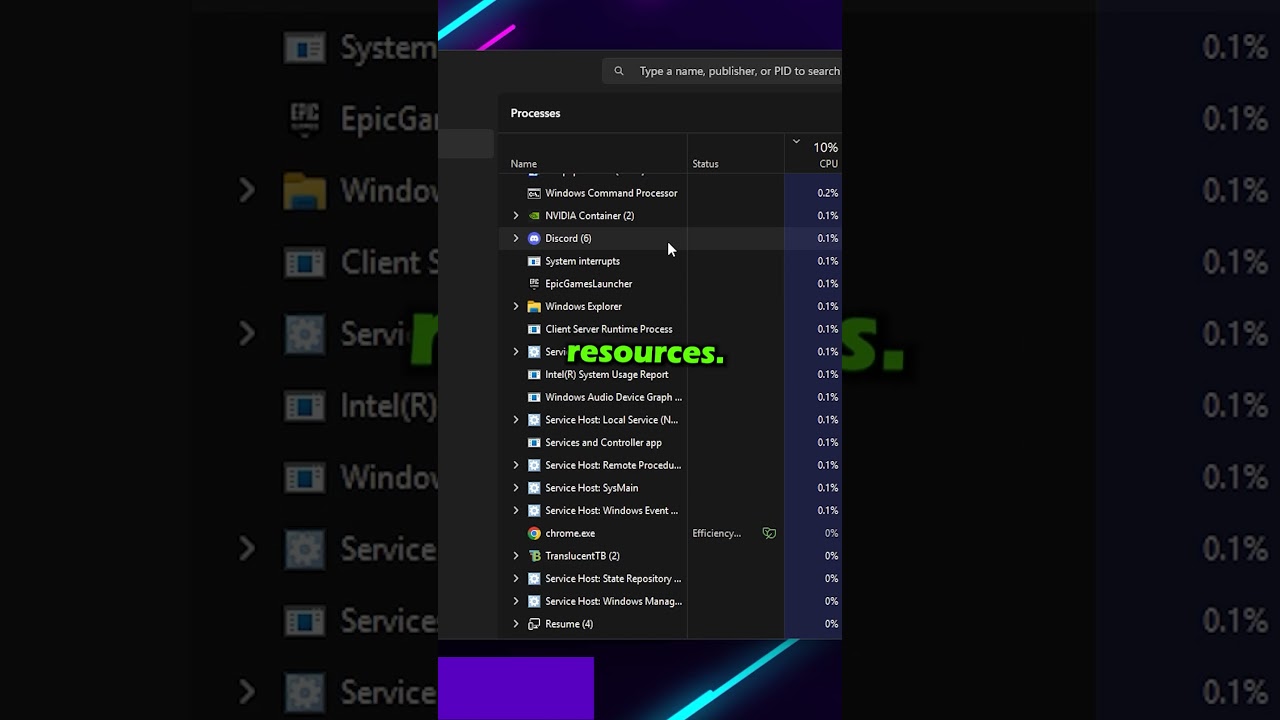
Task: Expand Service Host: Windows Event group
Action: click(x=516, y=511)
